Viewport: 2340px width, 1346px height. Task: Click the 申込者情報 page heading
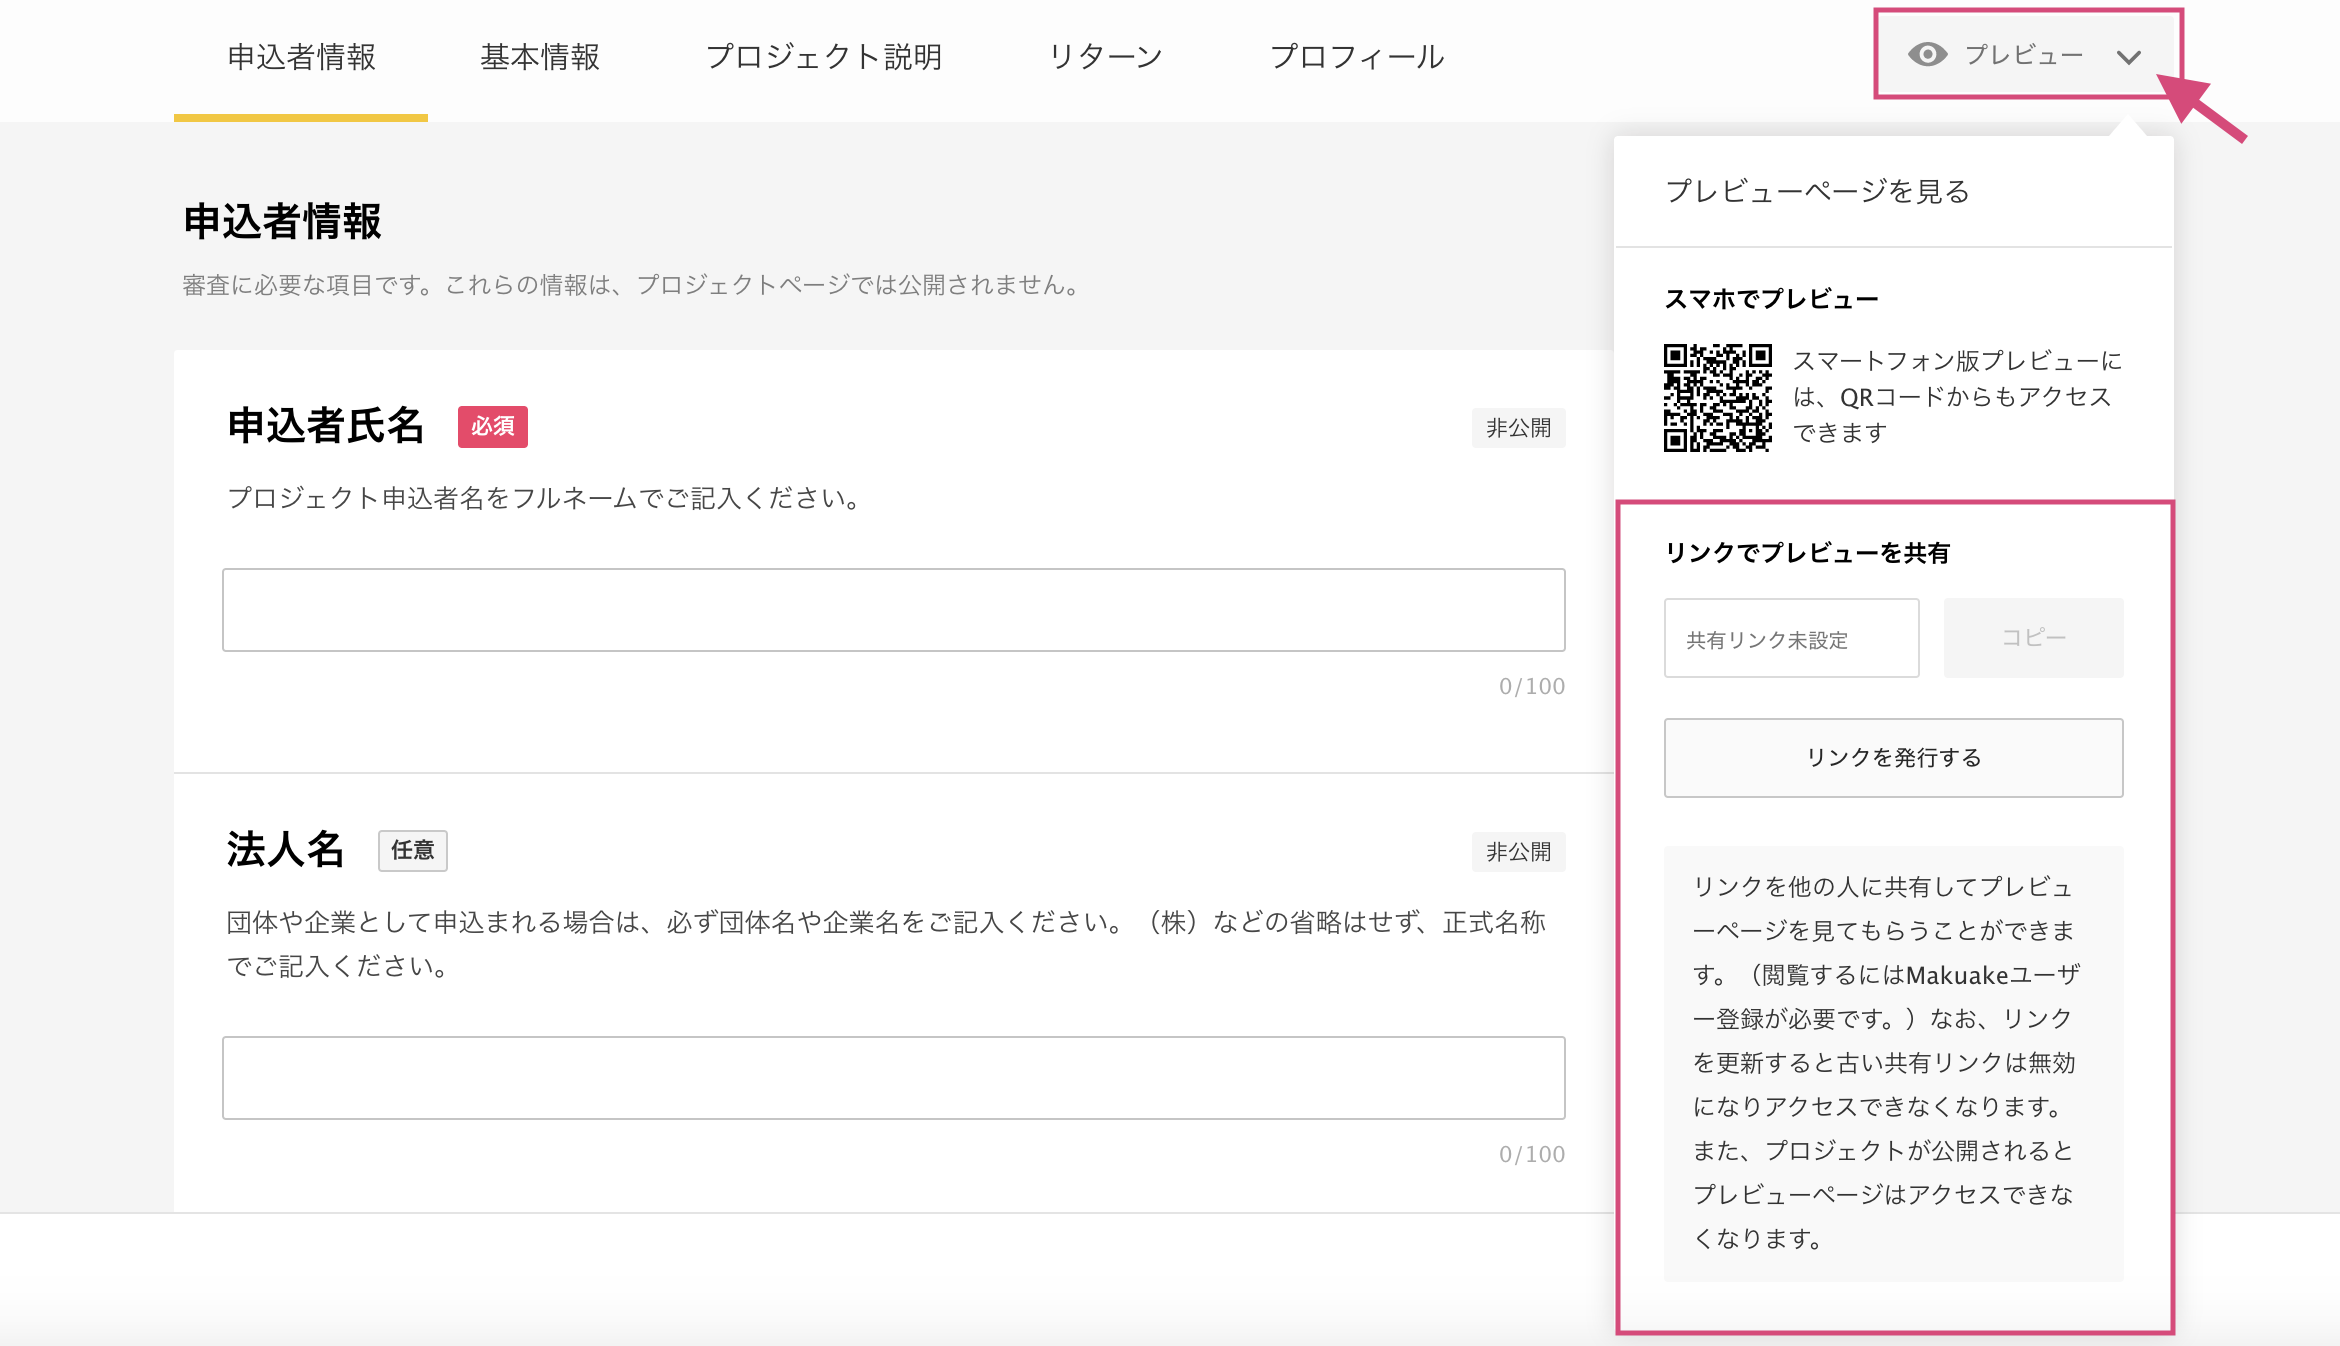pos(283,222)
